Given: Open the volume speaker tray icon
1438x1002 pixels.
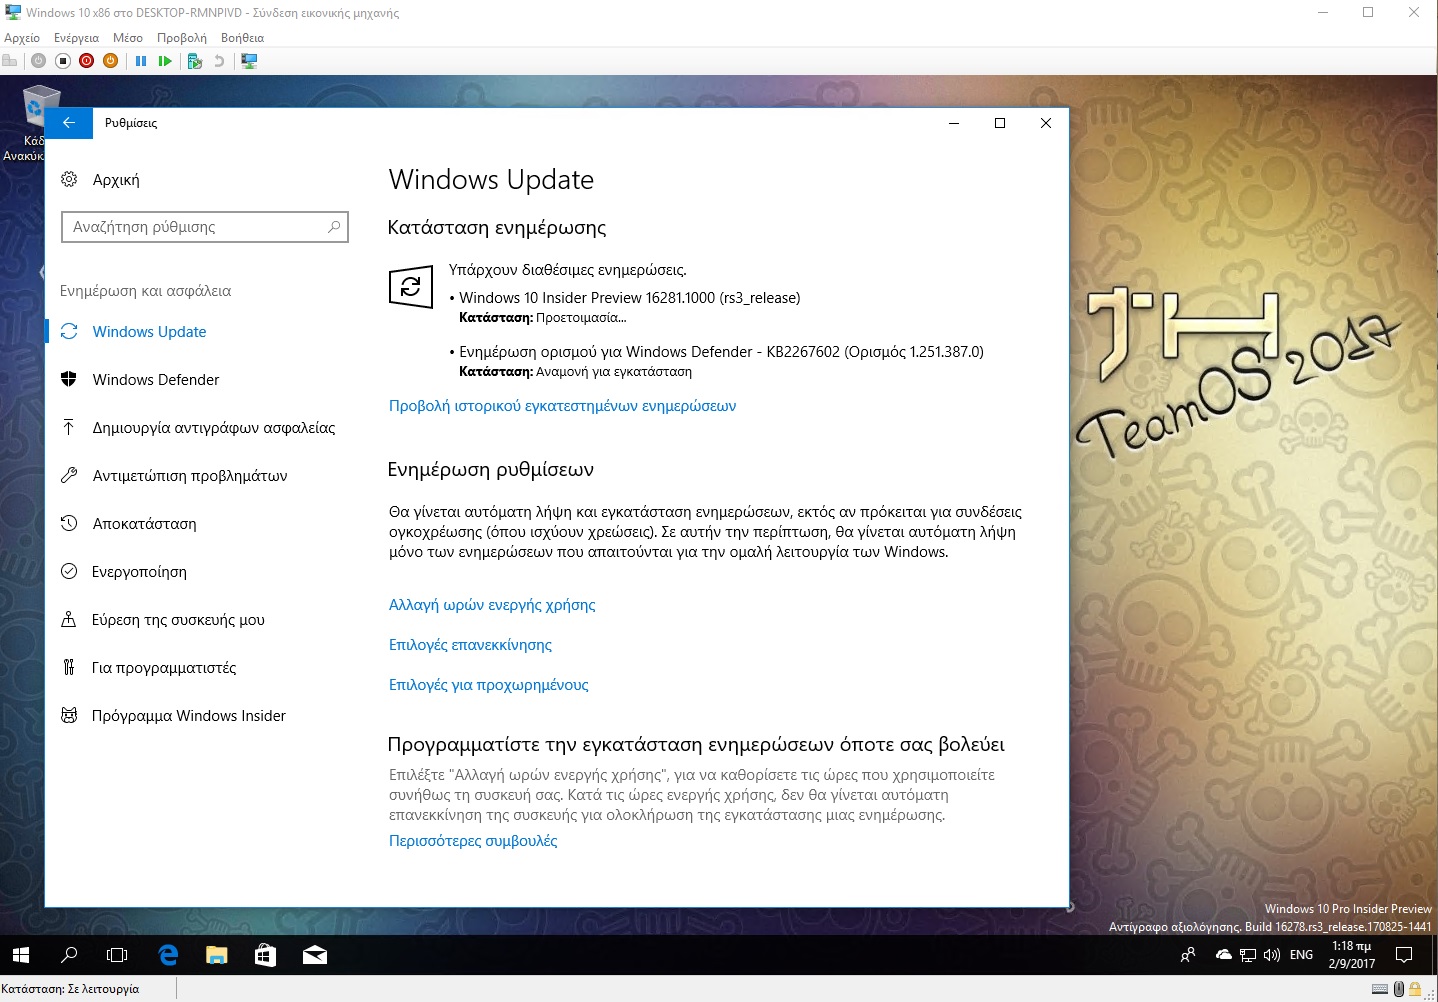Looking at the screenshot, I should tap(1272, 955).
